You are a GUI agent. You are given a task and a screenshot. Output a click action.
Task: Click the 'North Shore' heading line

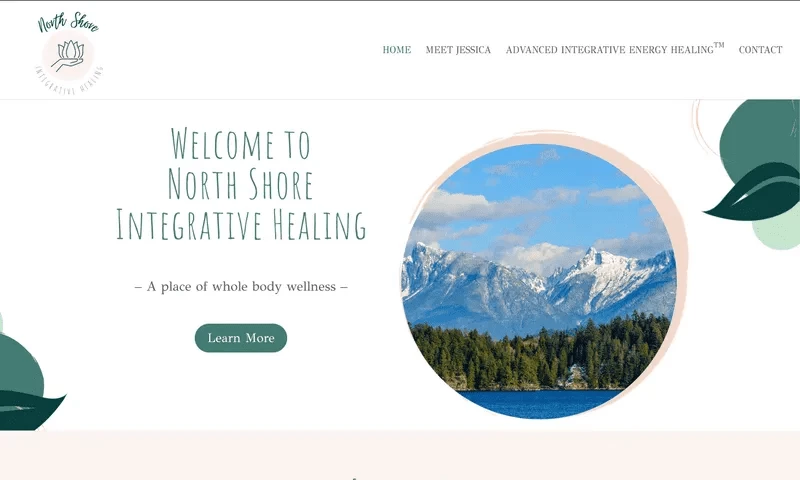pos(241,184)
